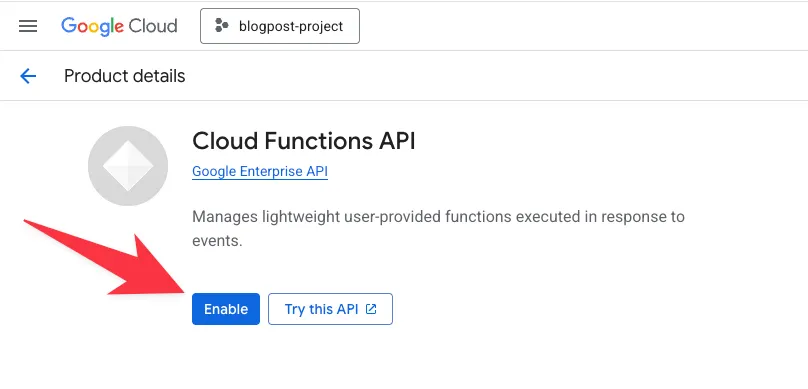Go back with the blue arrow
This screenshot has height=389, width=808.
[x=28, y=76]
